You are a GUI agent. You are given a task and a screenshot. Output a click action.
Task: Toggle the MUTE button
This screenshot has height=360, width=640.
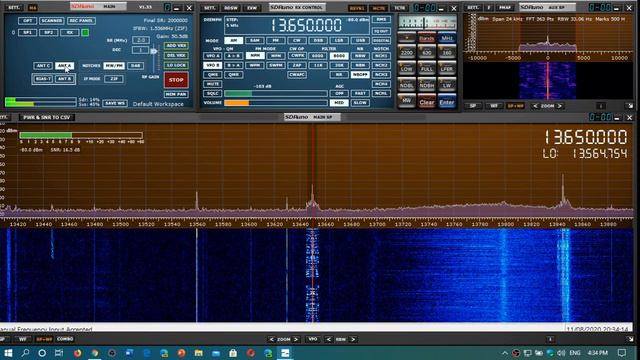click(x=212, y=84)
